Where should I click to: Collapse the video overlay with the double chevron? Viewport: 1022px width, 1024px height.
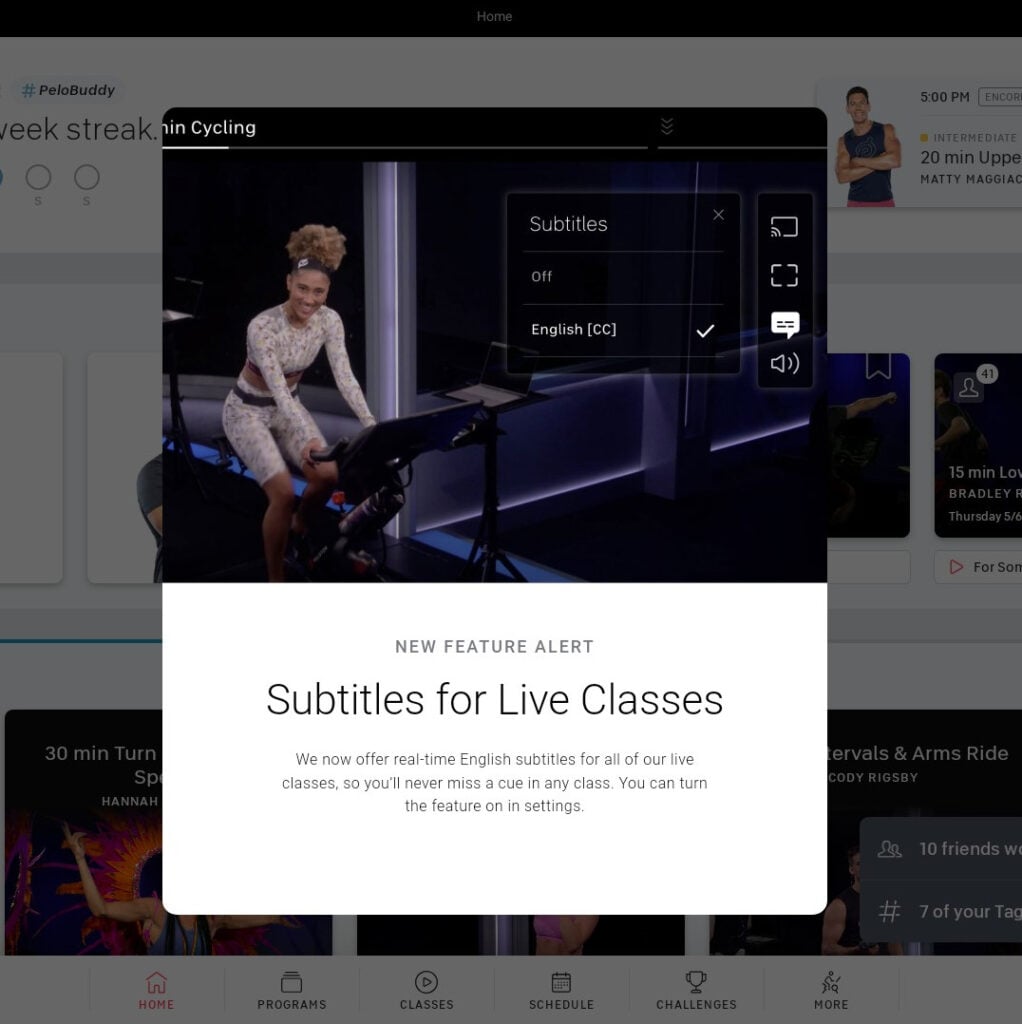pos(666,126)
